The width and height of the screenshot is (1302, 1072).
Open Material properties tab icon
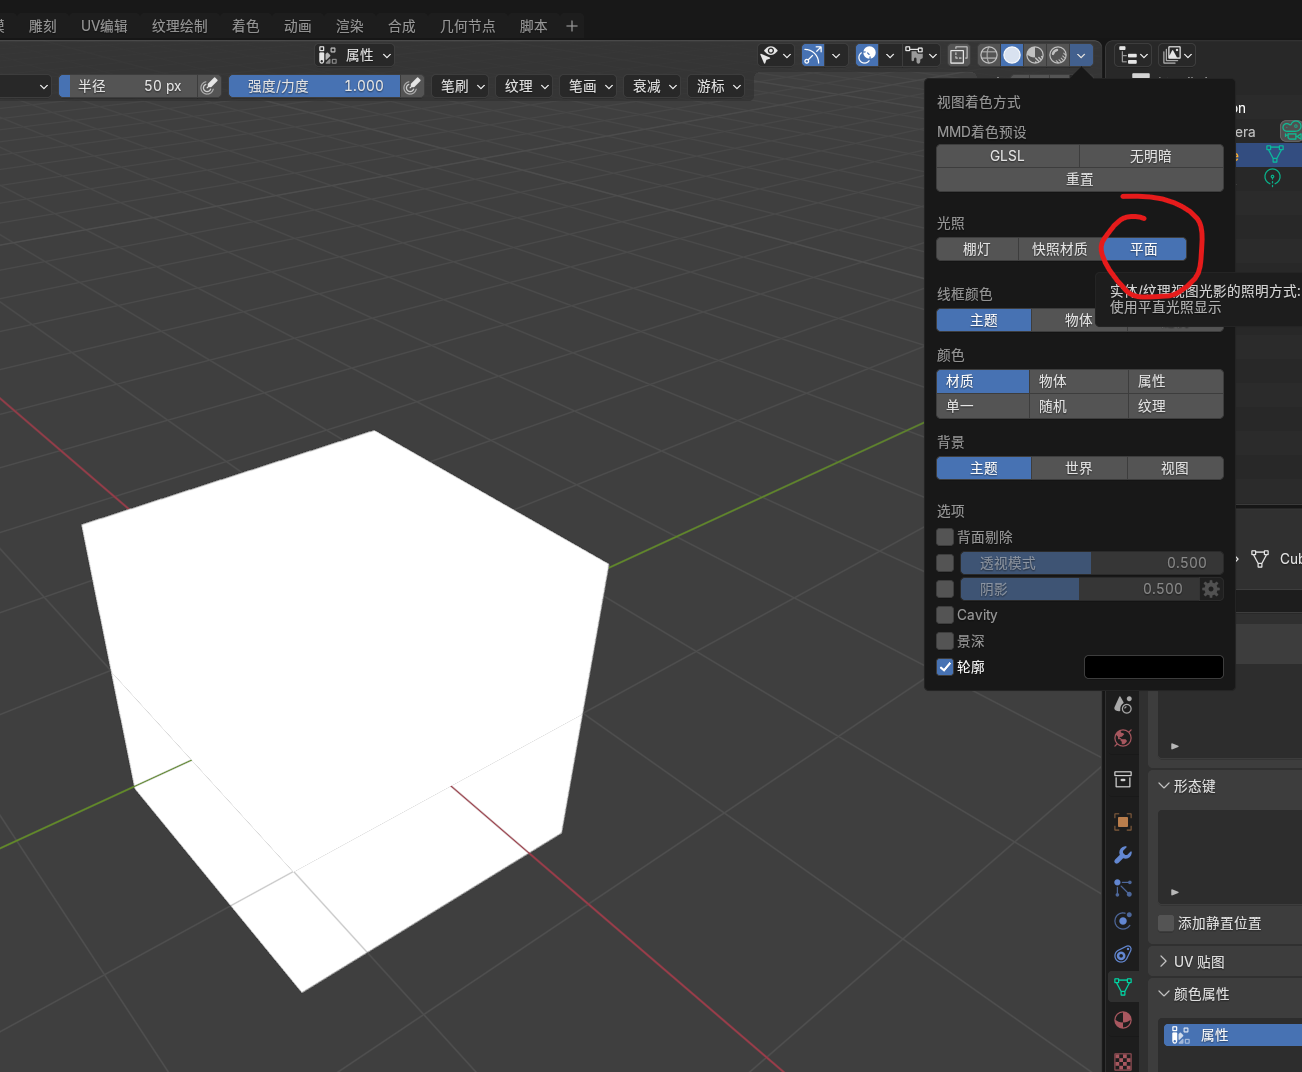click(1123, 1020)
